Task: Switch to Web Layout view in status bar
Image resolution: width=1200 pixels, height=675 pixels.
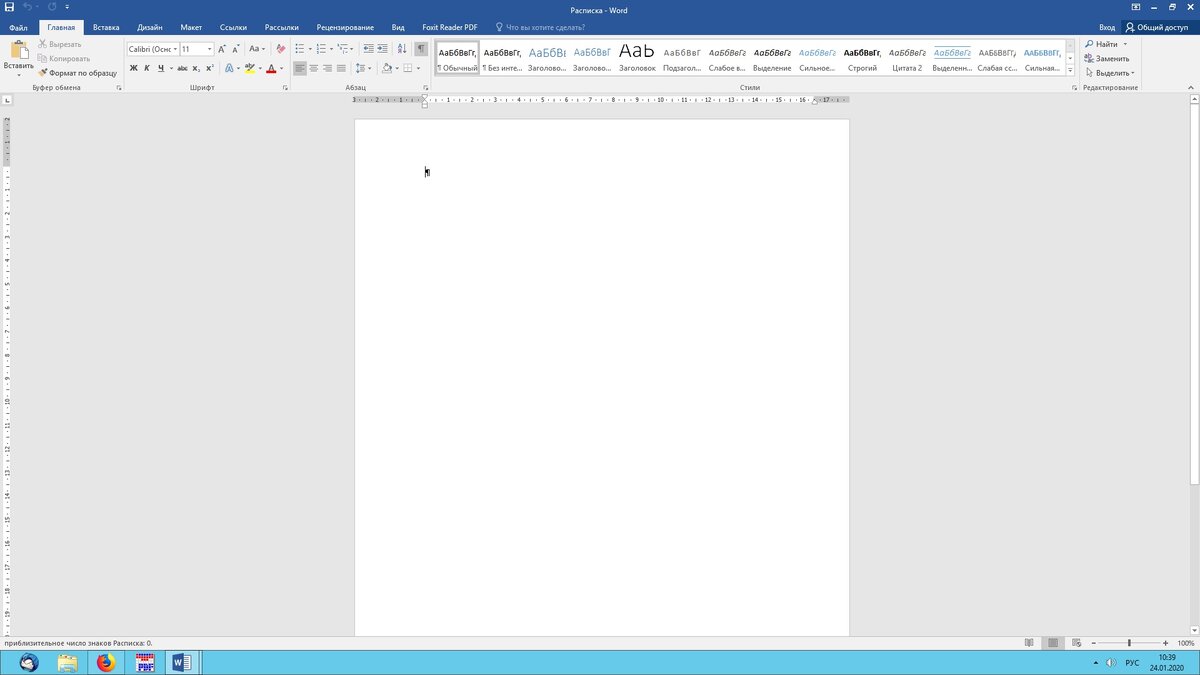Action: point(1075,643)
